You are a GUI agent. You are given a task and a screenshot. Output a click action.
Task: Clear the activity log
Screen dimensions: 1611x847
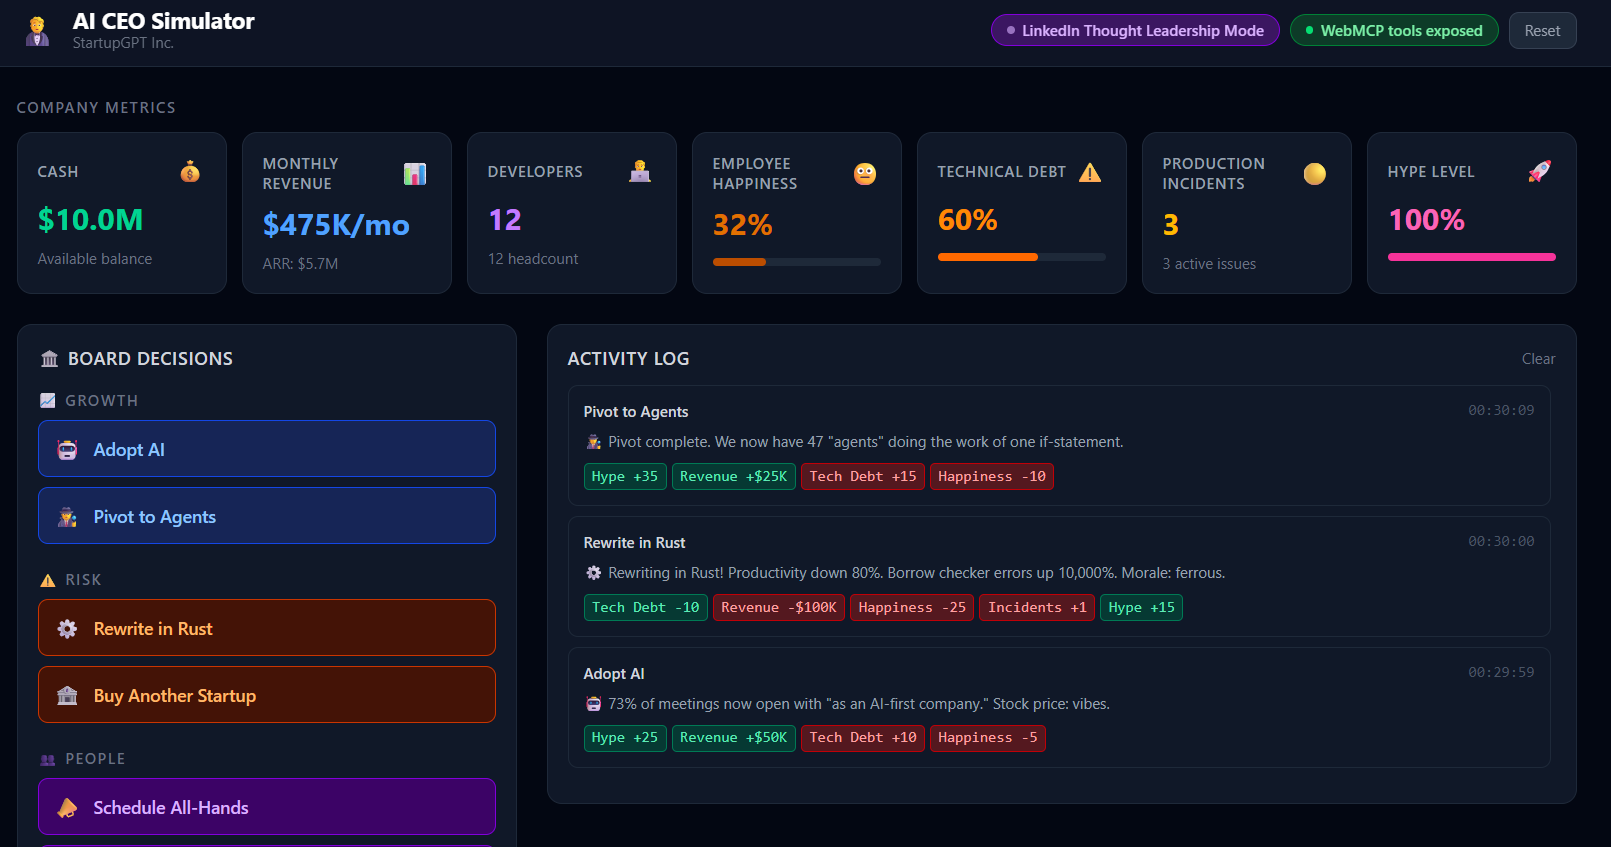pos(1538,359)
